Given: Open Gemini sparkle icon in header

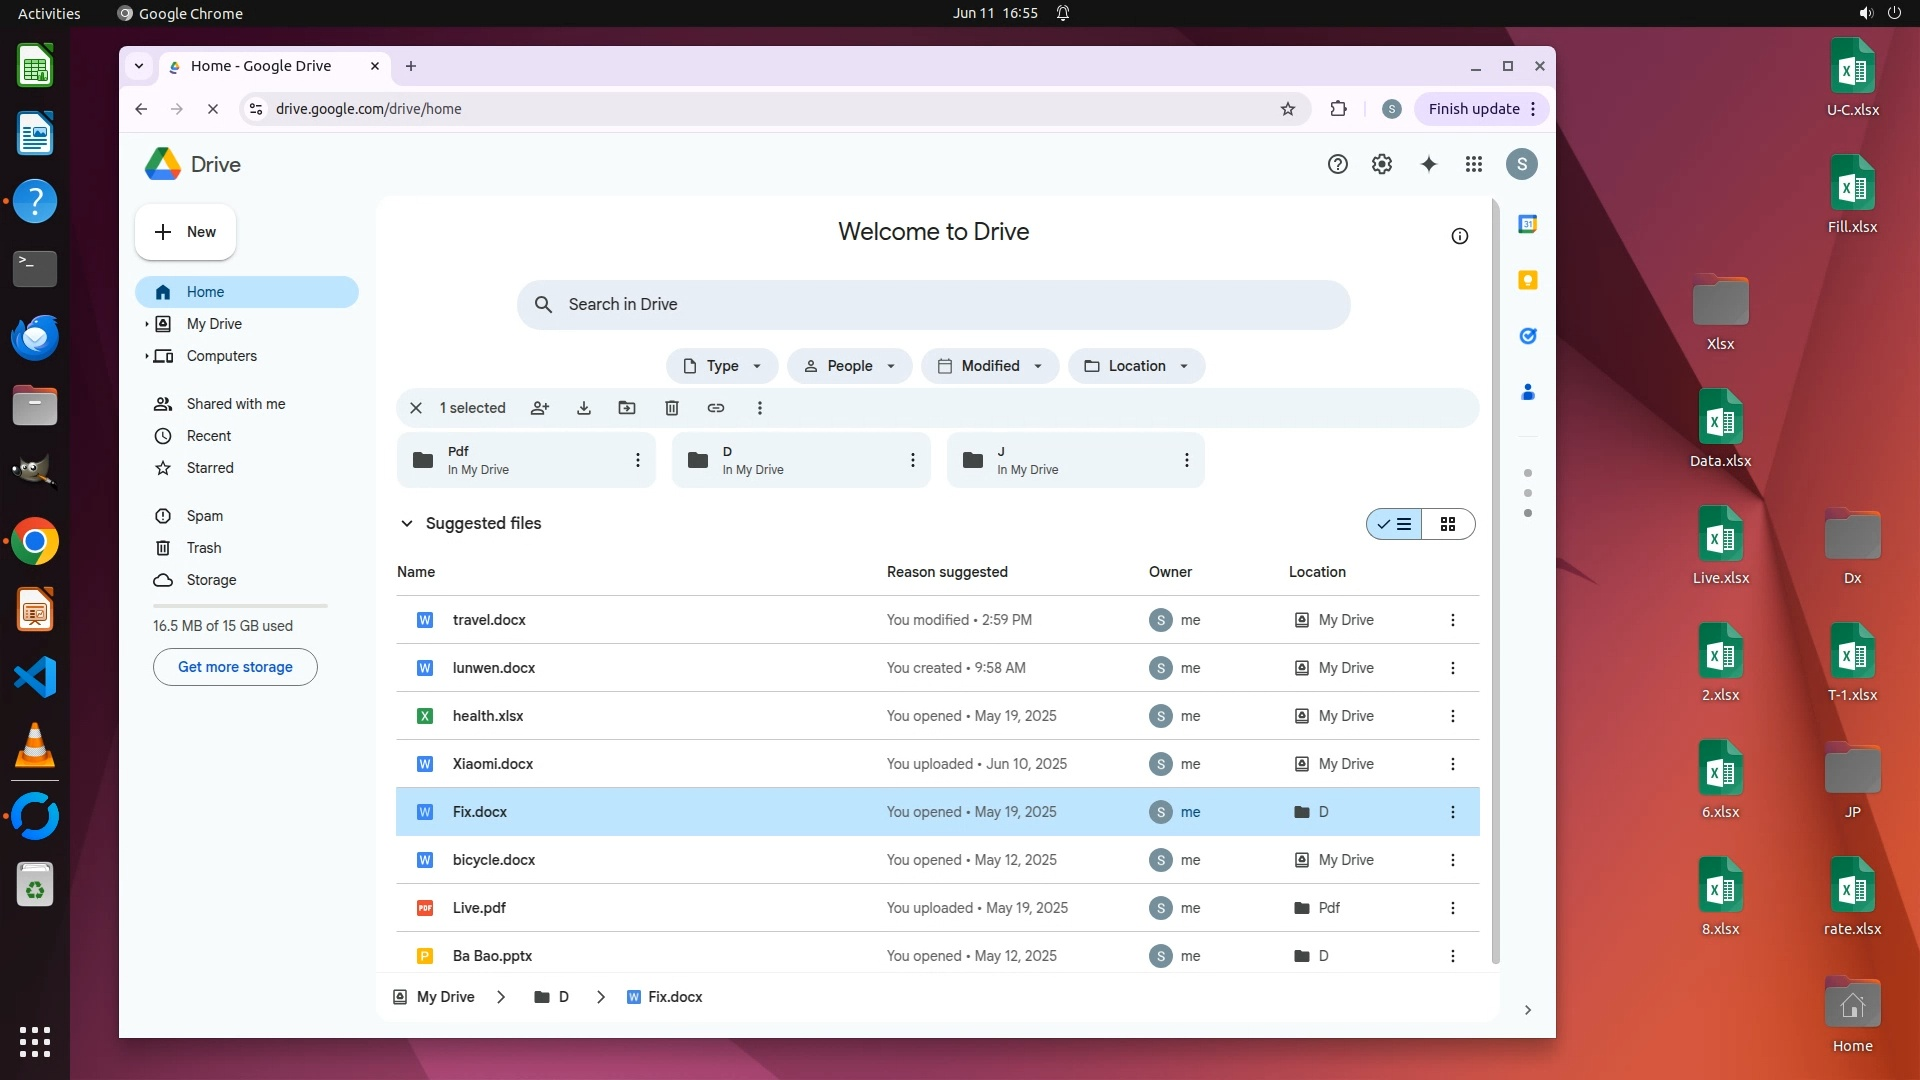Looking at the screenshot, I should [1428, 164].
